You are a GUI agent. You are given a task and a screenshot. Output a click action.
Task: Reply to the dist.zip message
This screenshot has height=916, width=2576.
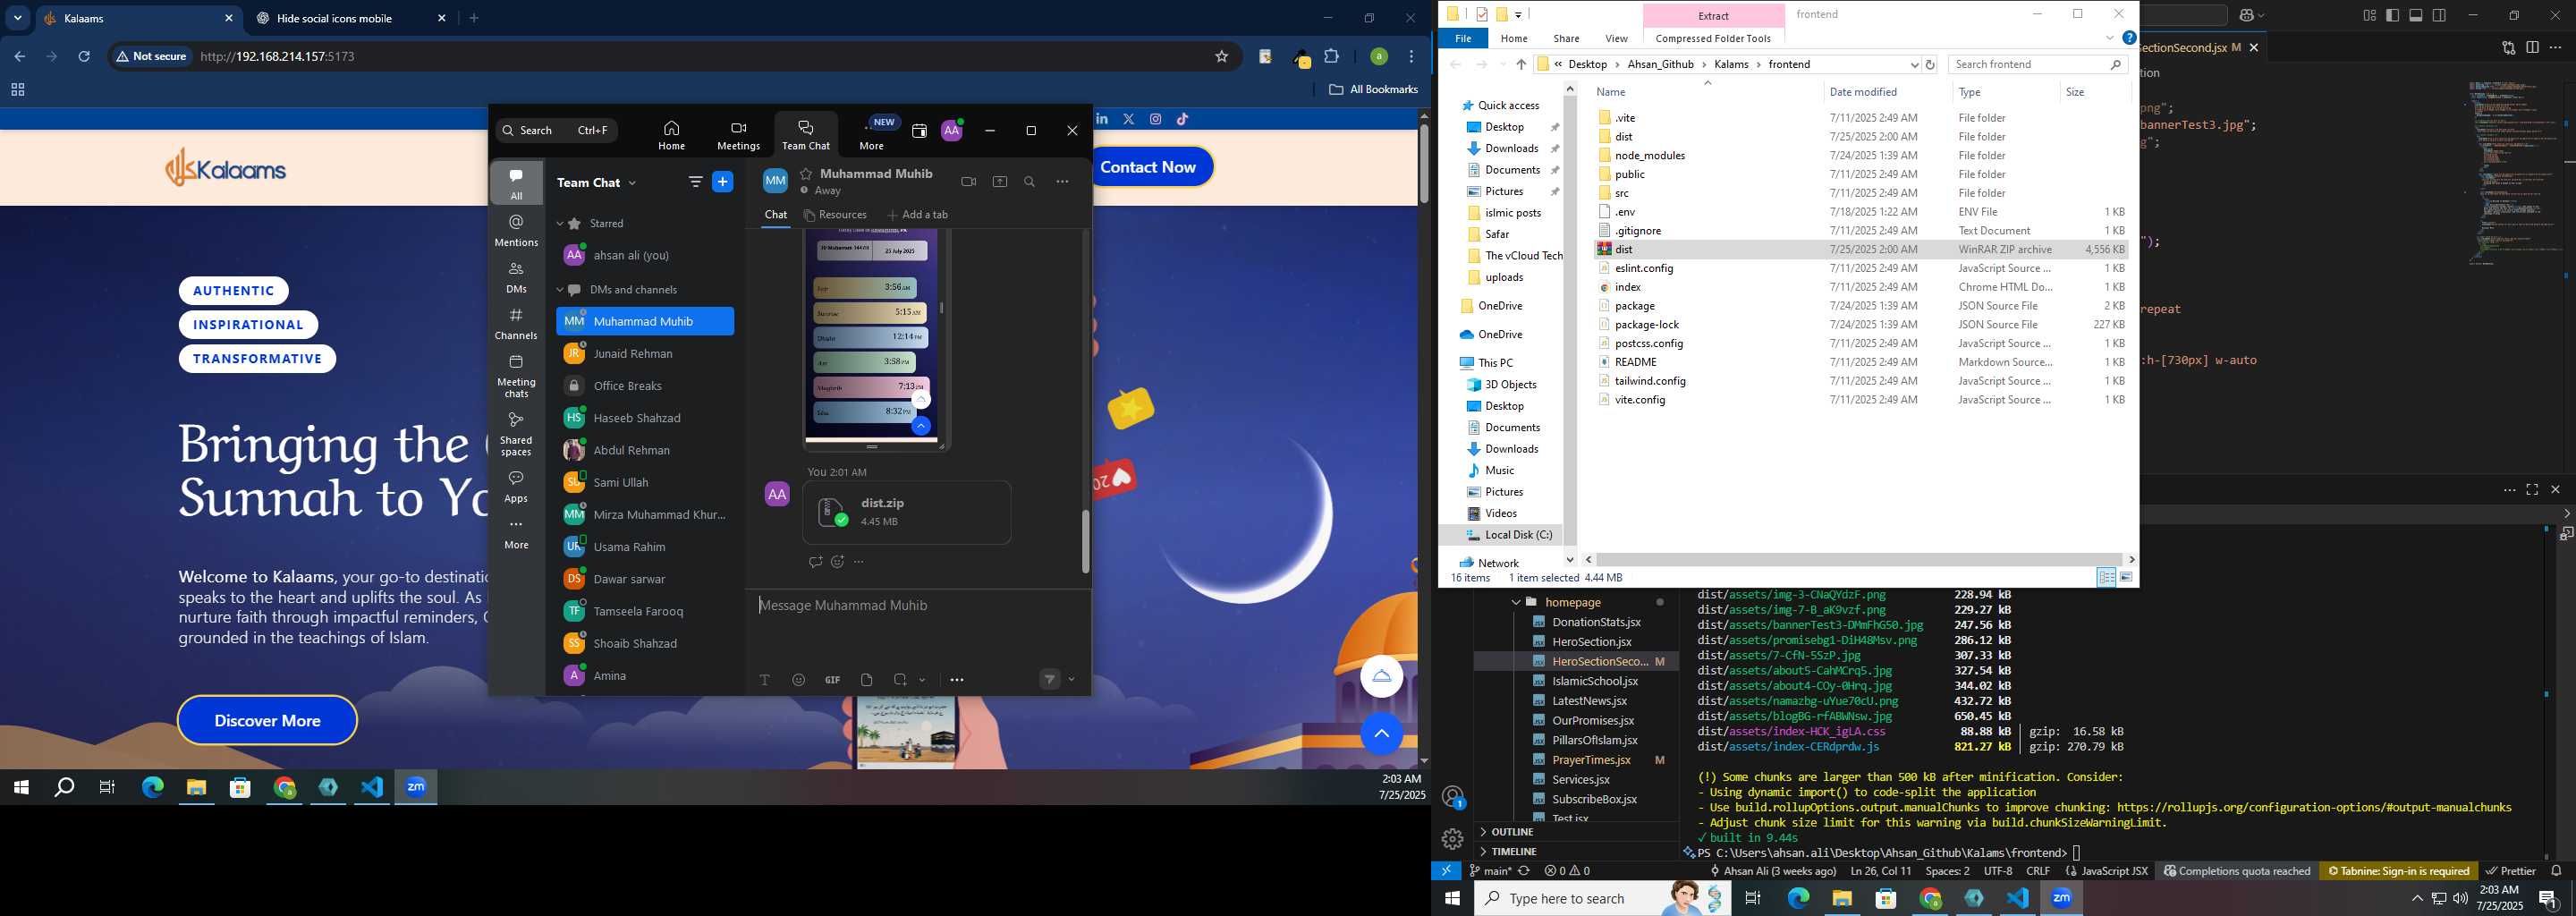815,562
